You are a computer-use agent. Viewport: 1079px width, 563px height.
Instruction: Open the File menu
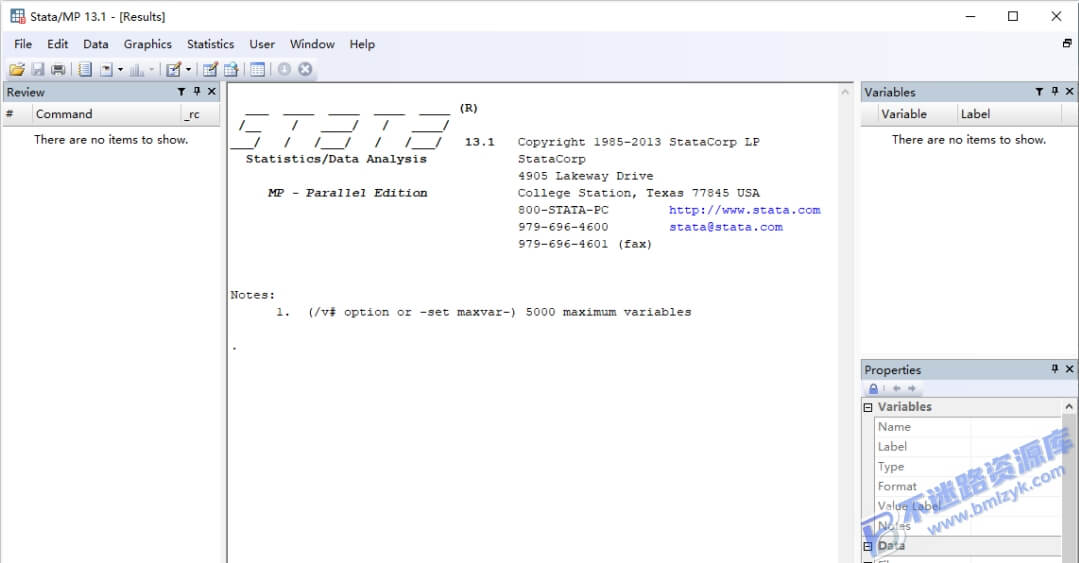[23, 44]
